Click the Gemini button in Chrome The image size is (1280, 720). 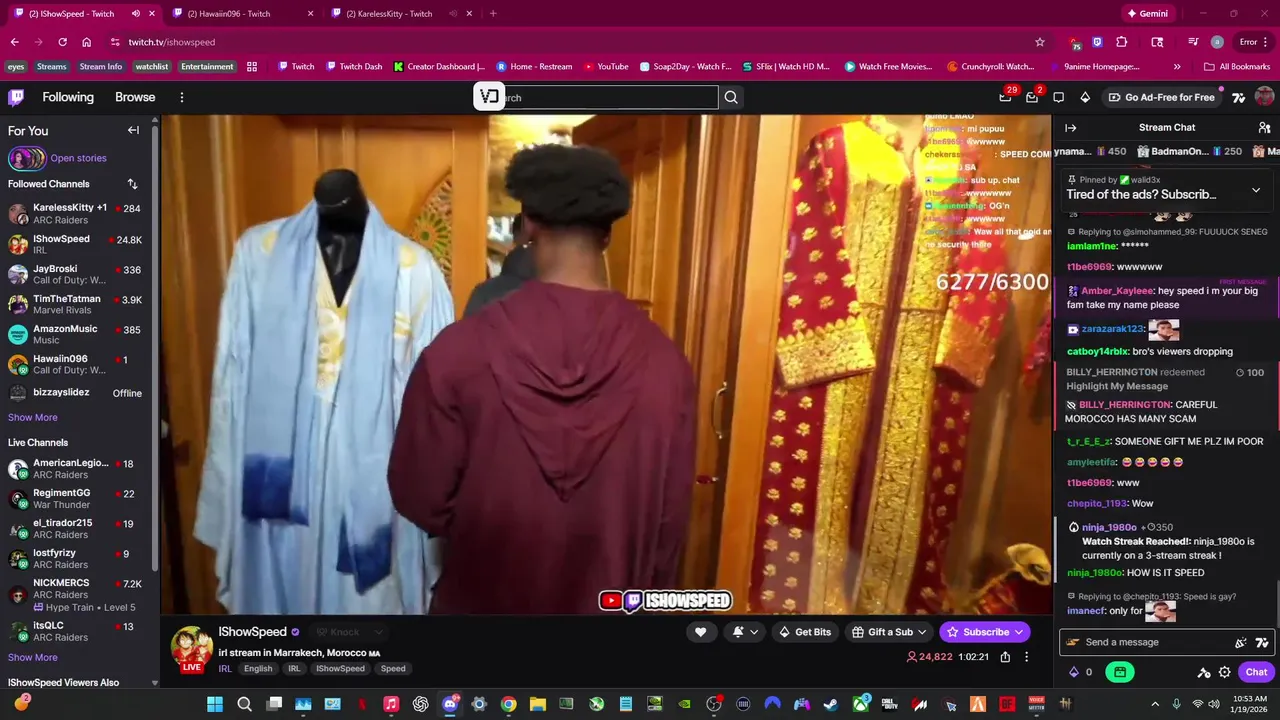(x=1148, y=13)
